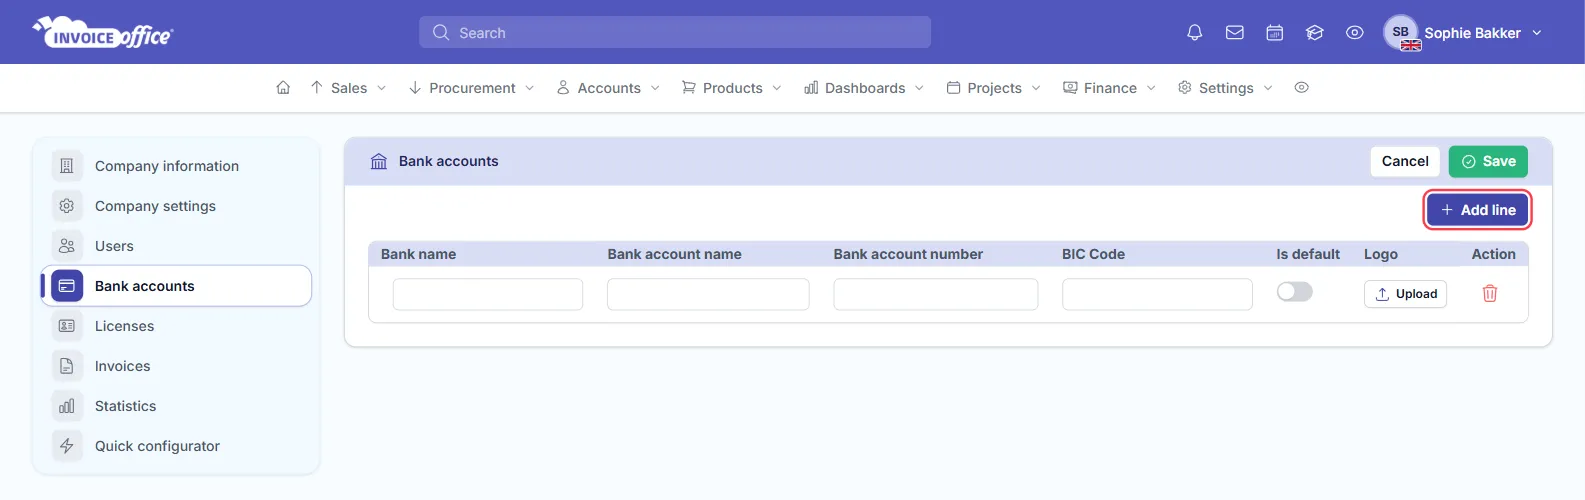This screenshot has height=500, width=1585.
Task: Click the Statistics bar chart icon
Action: tap(67, 406)
